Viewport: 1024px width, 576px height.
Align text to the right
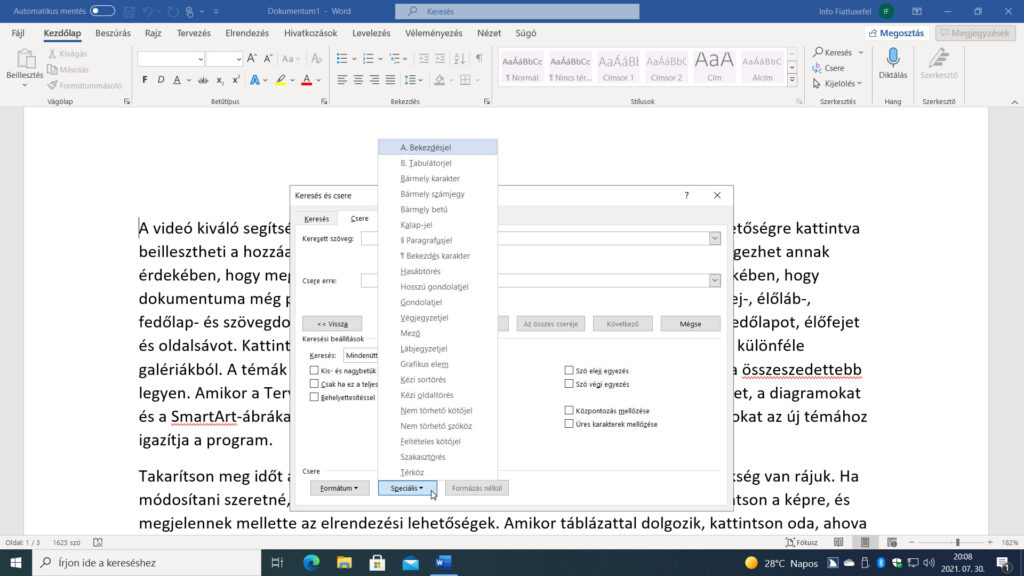pos(374,80)
